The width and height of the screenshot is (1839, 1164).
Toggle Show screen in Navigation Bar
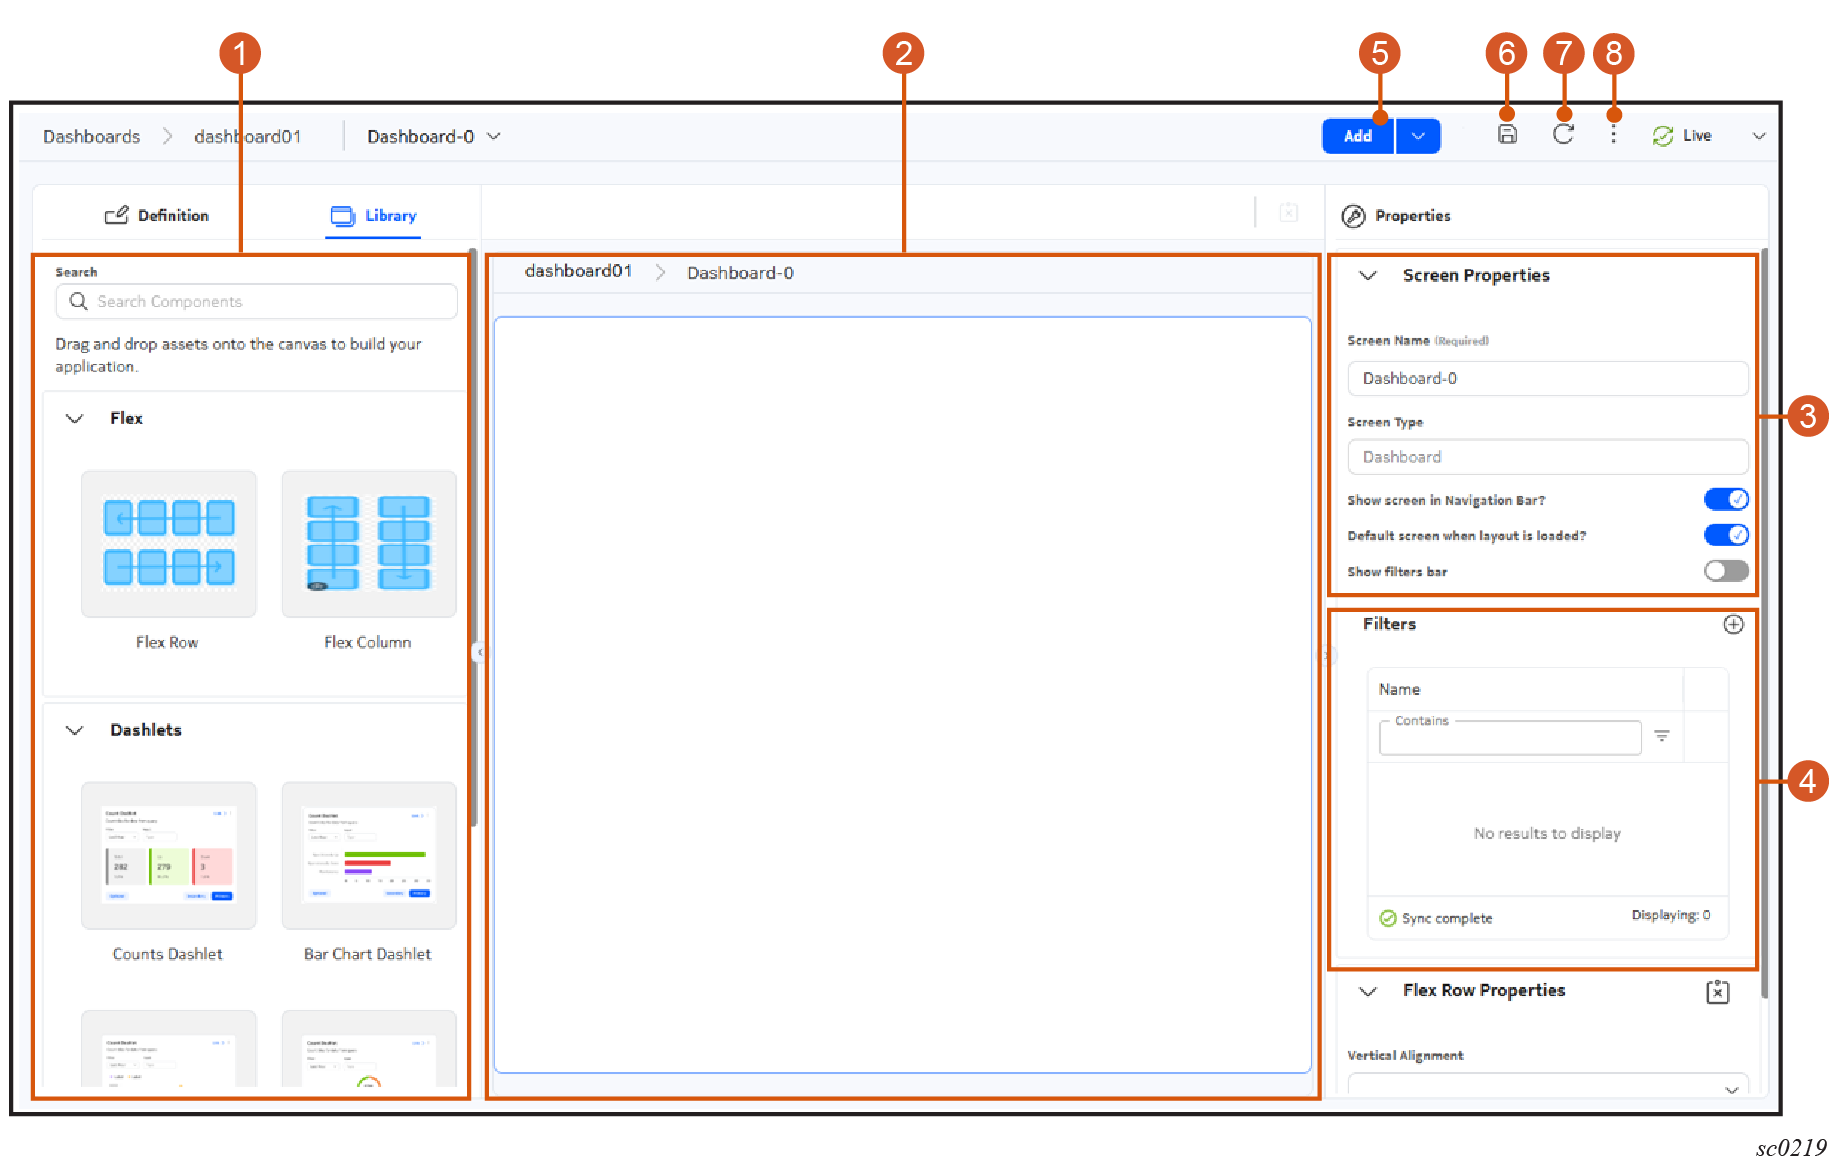[x=1725, y=499]
